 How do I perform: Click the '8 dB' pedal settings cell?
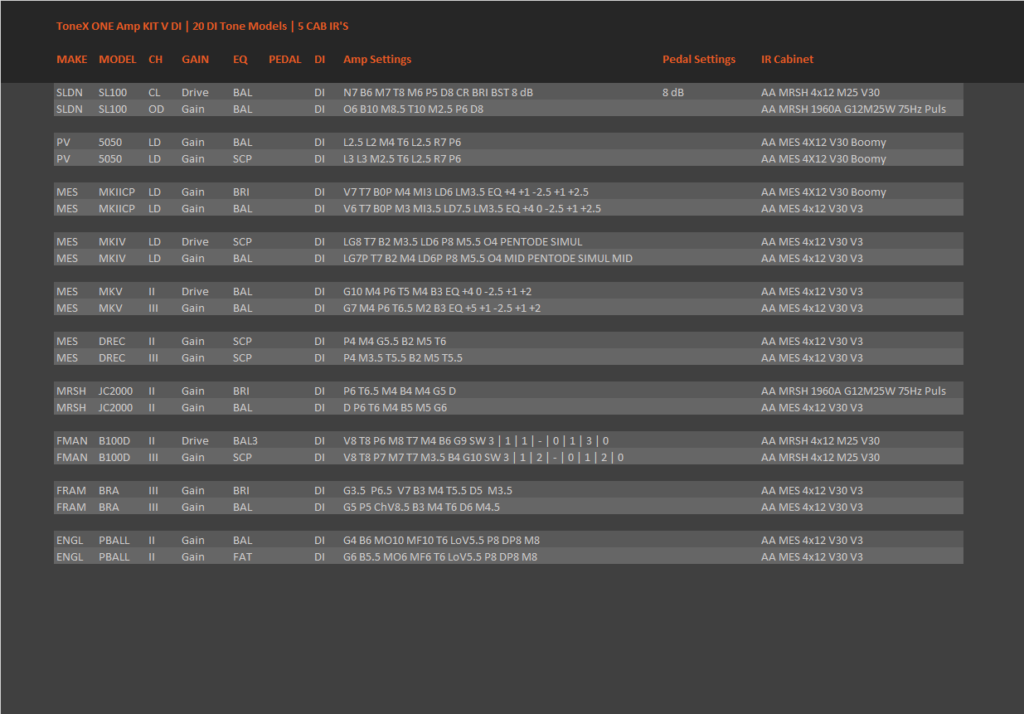tap(673, 93)
